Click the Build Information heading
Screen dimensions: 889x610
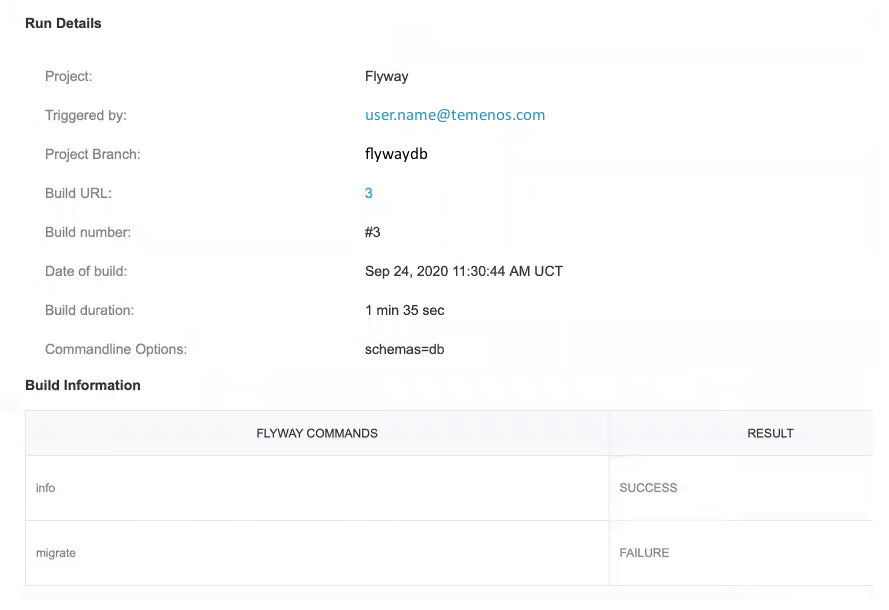[x=83, y=385]
